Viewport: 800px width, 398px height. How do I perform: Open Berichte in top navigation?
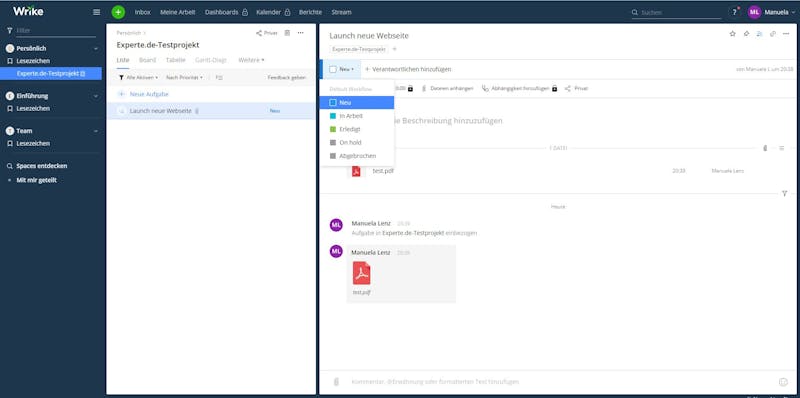(310, 12)
